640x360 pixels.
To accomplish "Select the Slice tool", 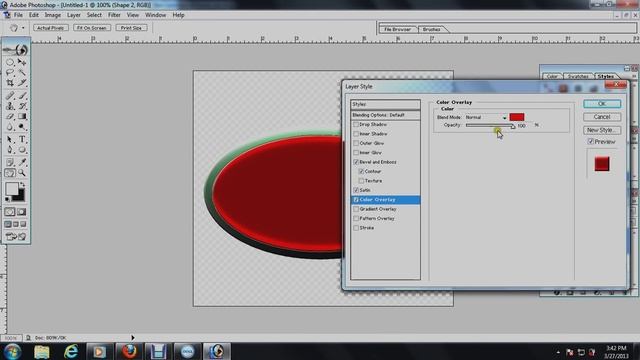I will [x=22, y=83].
